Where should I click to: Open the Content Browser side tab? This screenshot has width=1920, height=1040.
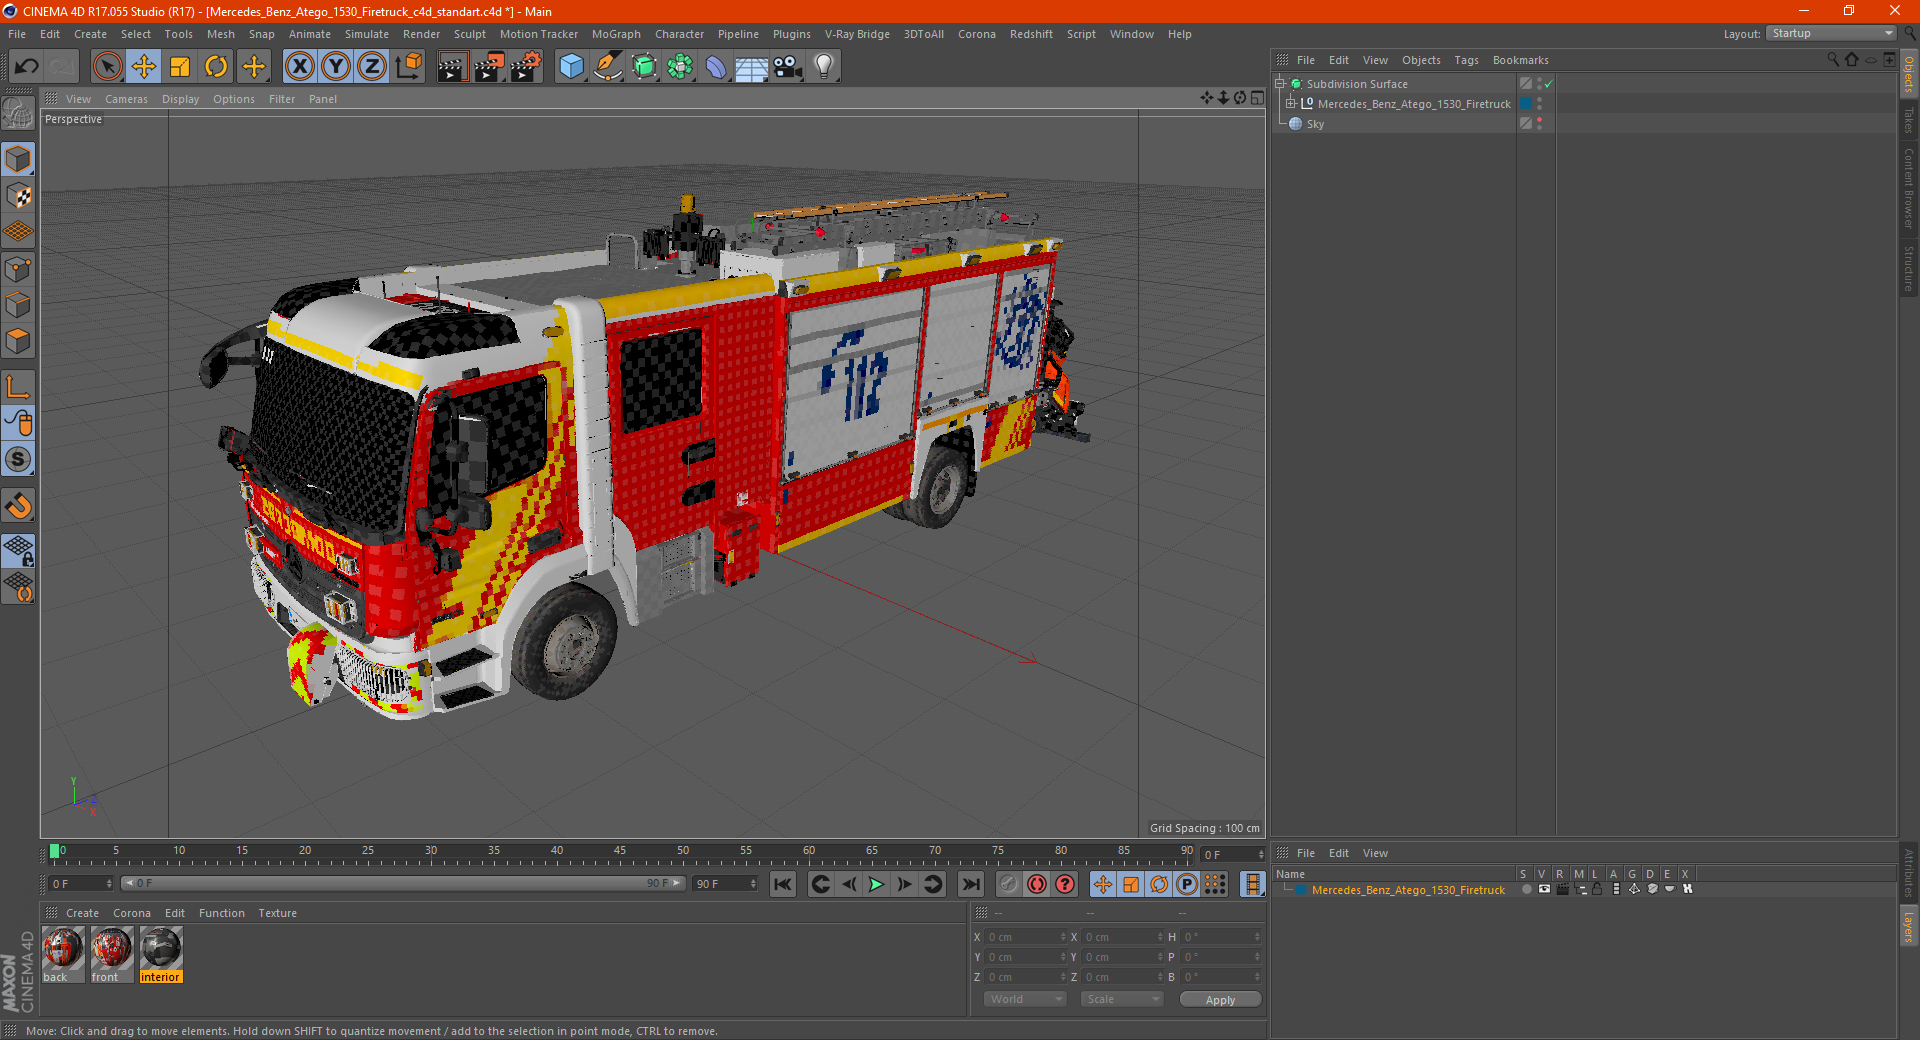tap(1909, 189)
